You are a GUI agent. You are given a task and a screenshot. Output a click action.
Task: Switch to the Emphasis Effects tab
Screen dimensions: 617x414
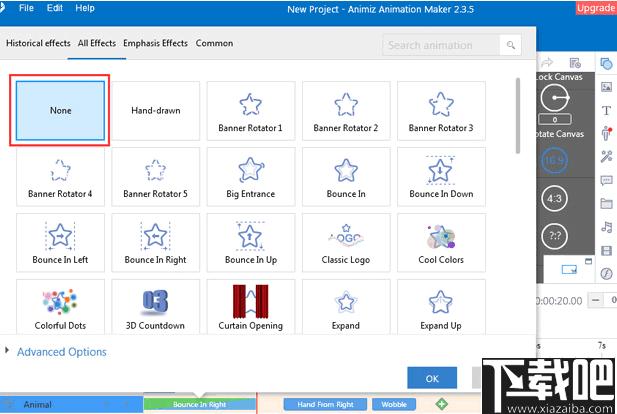155,43
